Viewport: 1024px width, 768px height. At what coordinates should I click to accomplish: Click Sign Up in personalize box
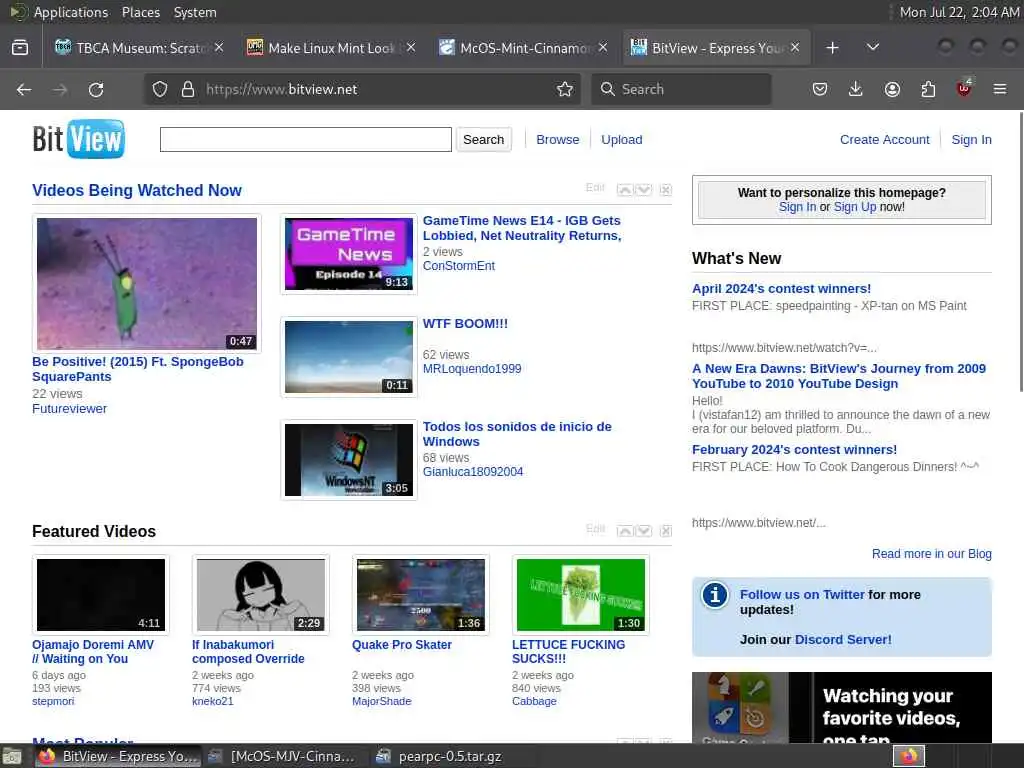click(855, 207)
